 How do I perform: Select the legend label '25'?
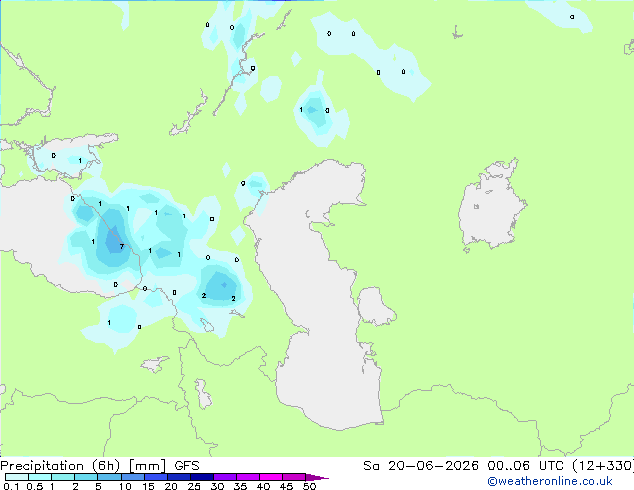click(194, 486)
